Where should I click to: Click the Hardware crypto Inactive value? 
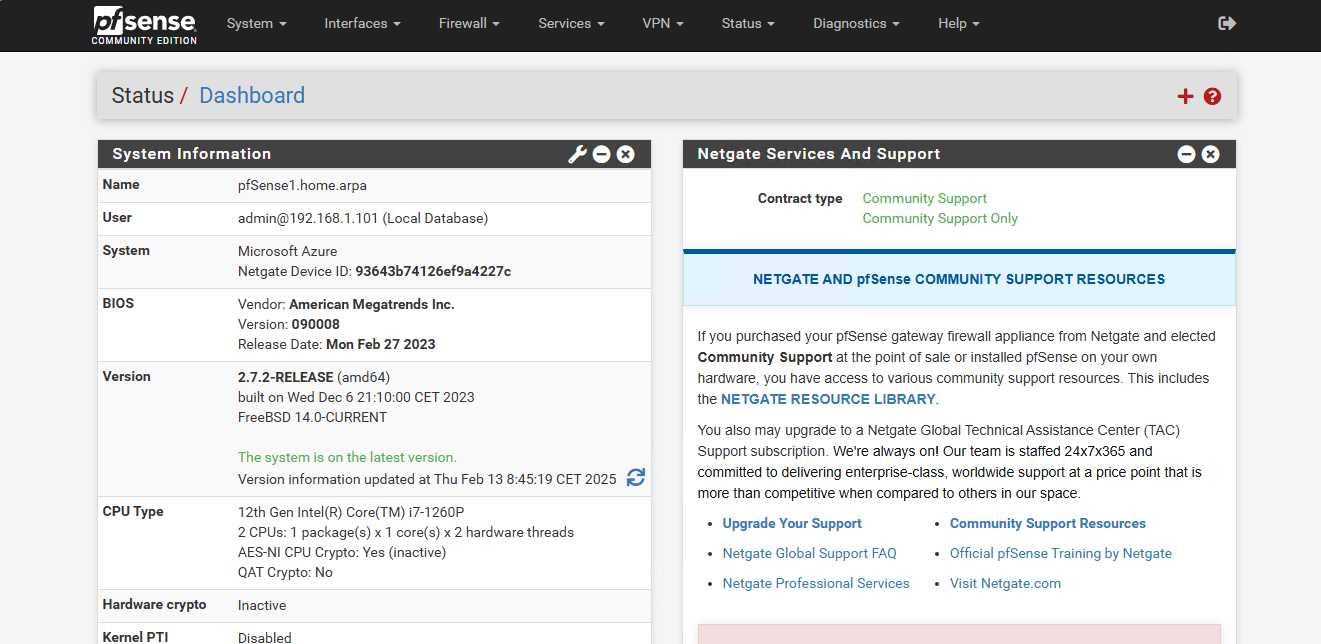[x=262, y=605]
